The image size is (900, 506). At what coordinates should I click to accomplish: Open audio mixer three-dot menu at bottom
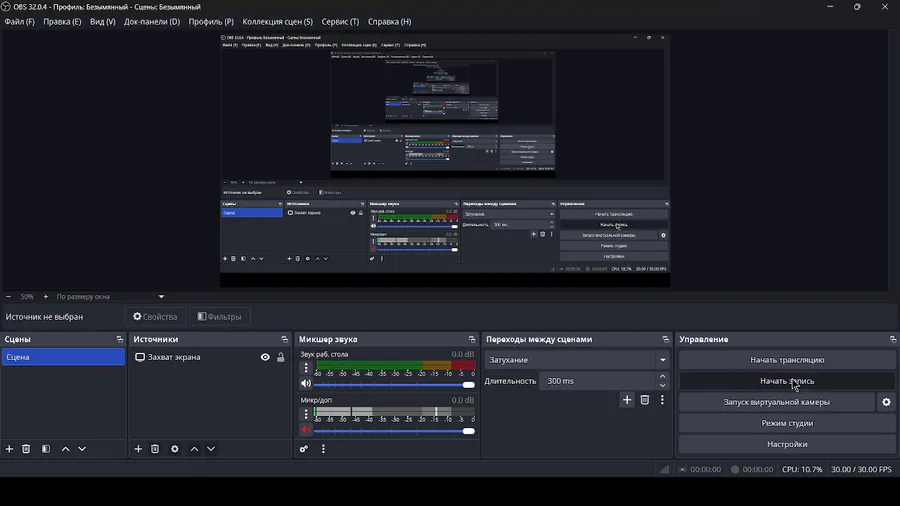(323, 449)
